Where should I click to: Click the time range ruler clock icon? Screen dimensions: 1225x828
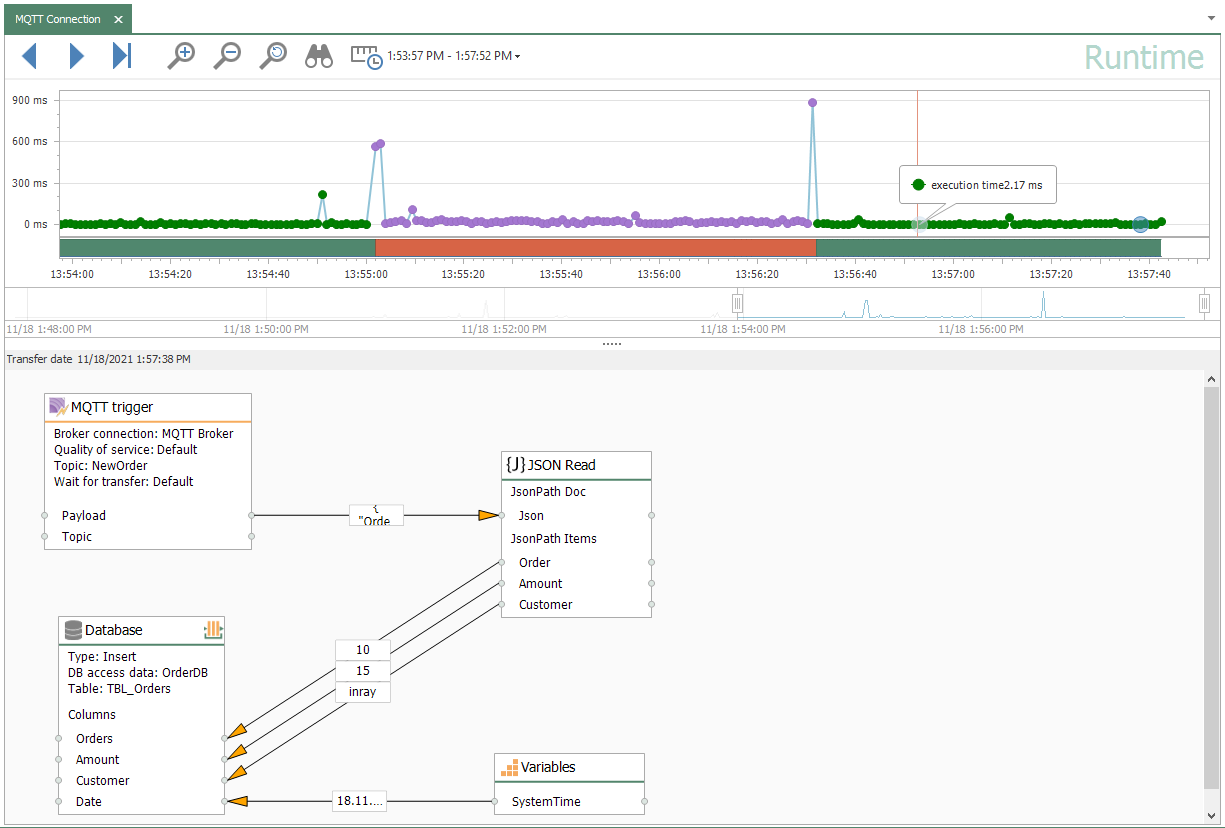[366, 56]
